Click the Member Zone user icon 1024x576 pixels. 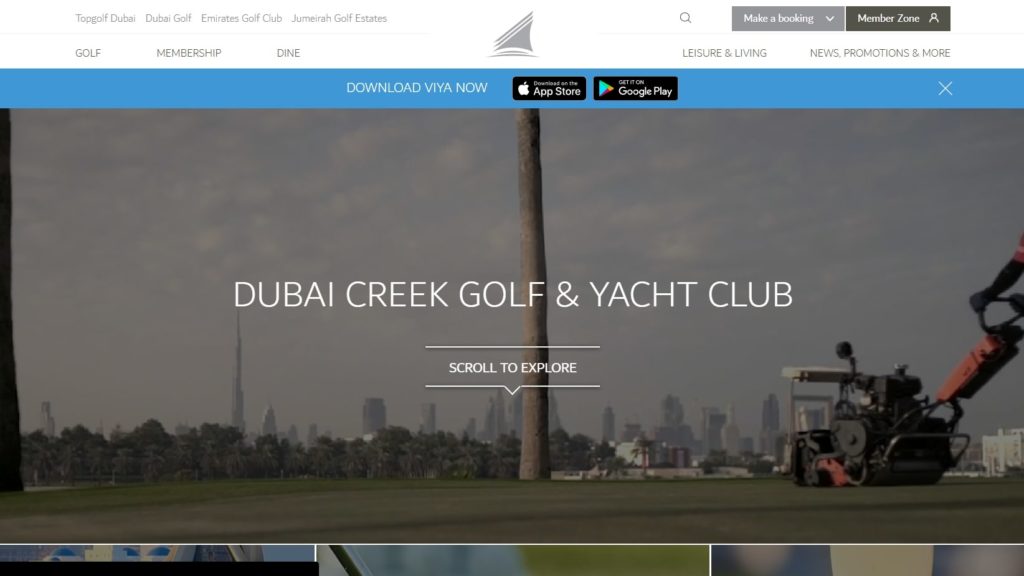coord(934,18)
